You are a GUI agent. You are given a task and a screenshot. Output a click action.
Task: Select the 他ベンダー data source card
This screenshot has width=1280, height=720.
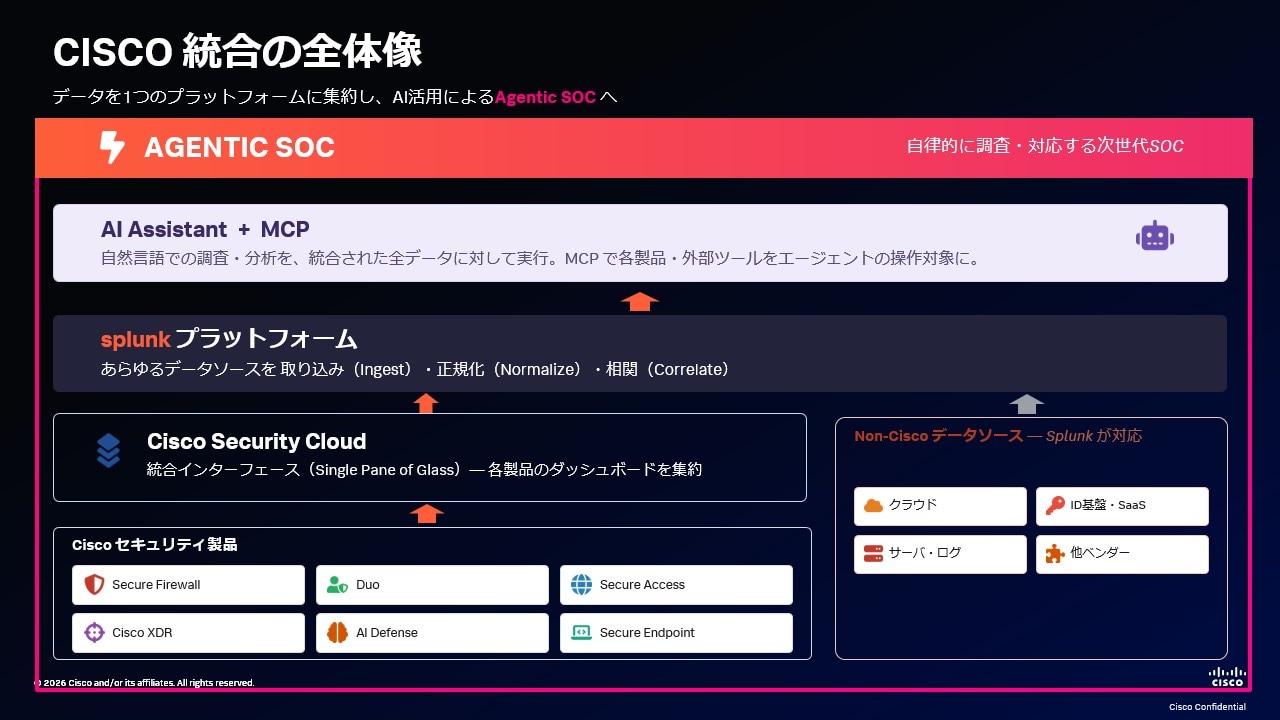click(x=1122, y=554)
